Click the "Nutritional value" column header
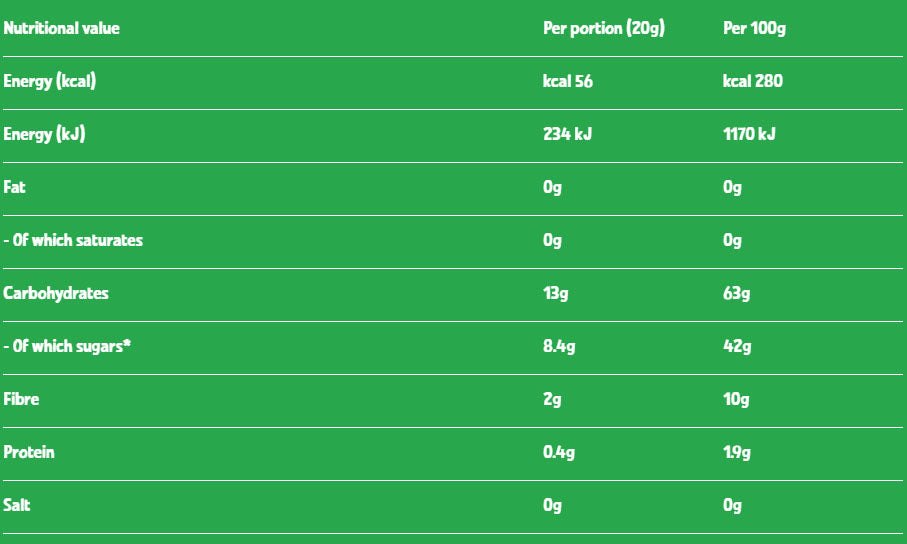The image size is (907, 544). point(61,29)
